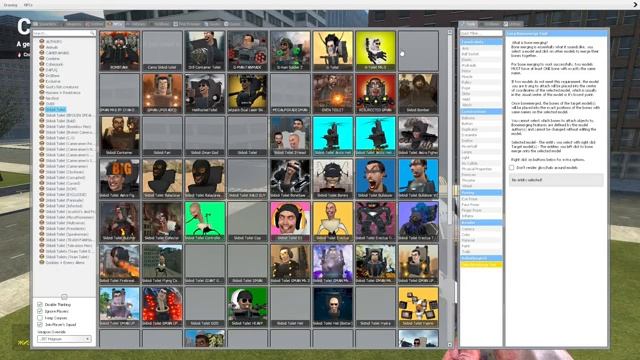This screenshot has width=640, height=360.
Task: Spawn the Skibidi Container NPC
Action: [120, 136]
